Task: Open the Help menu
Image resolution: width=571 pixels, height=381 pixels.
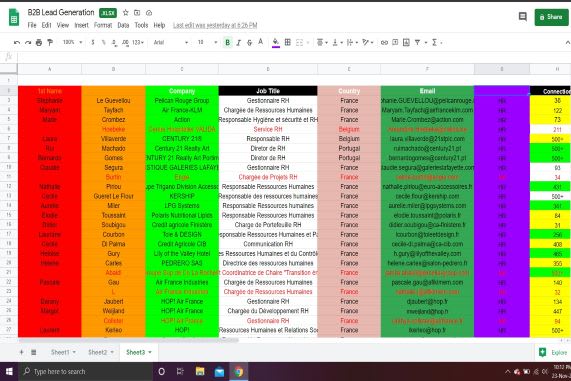Action: [x=159, y=25]
